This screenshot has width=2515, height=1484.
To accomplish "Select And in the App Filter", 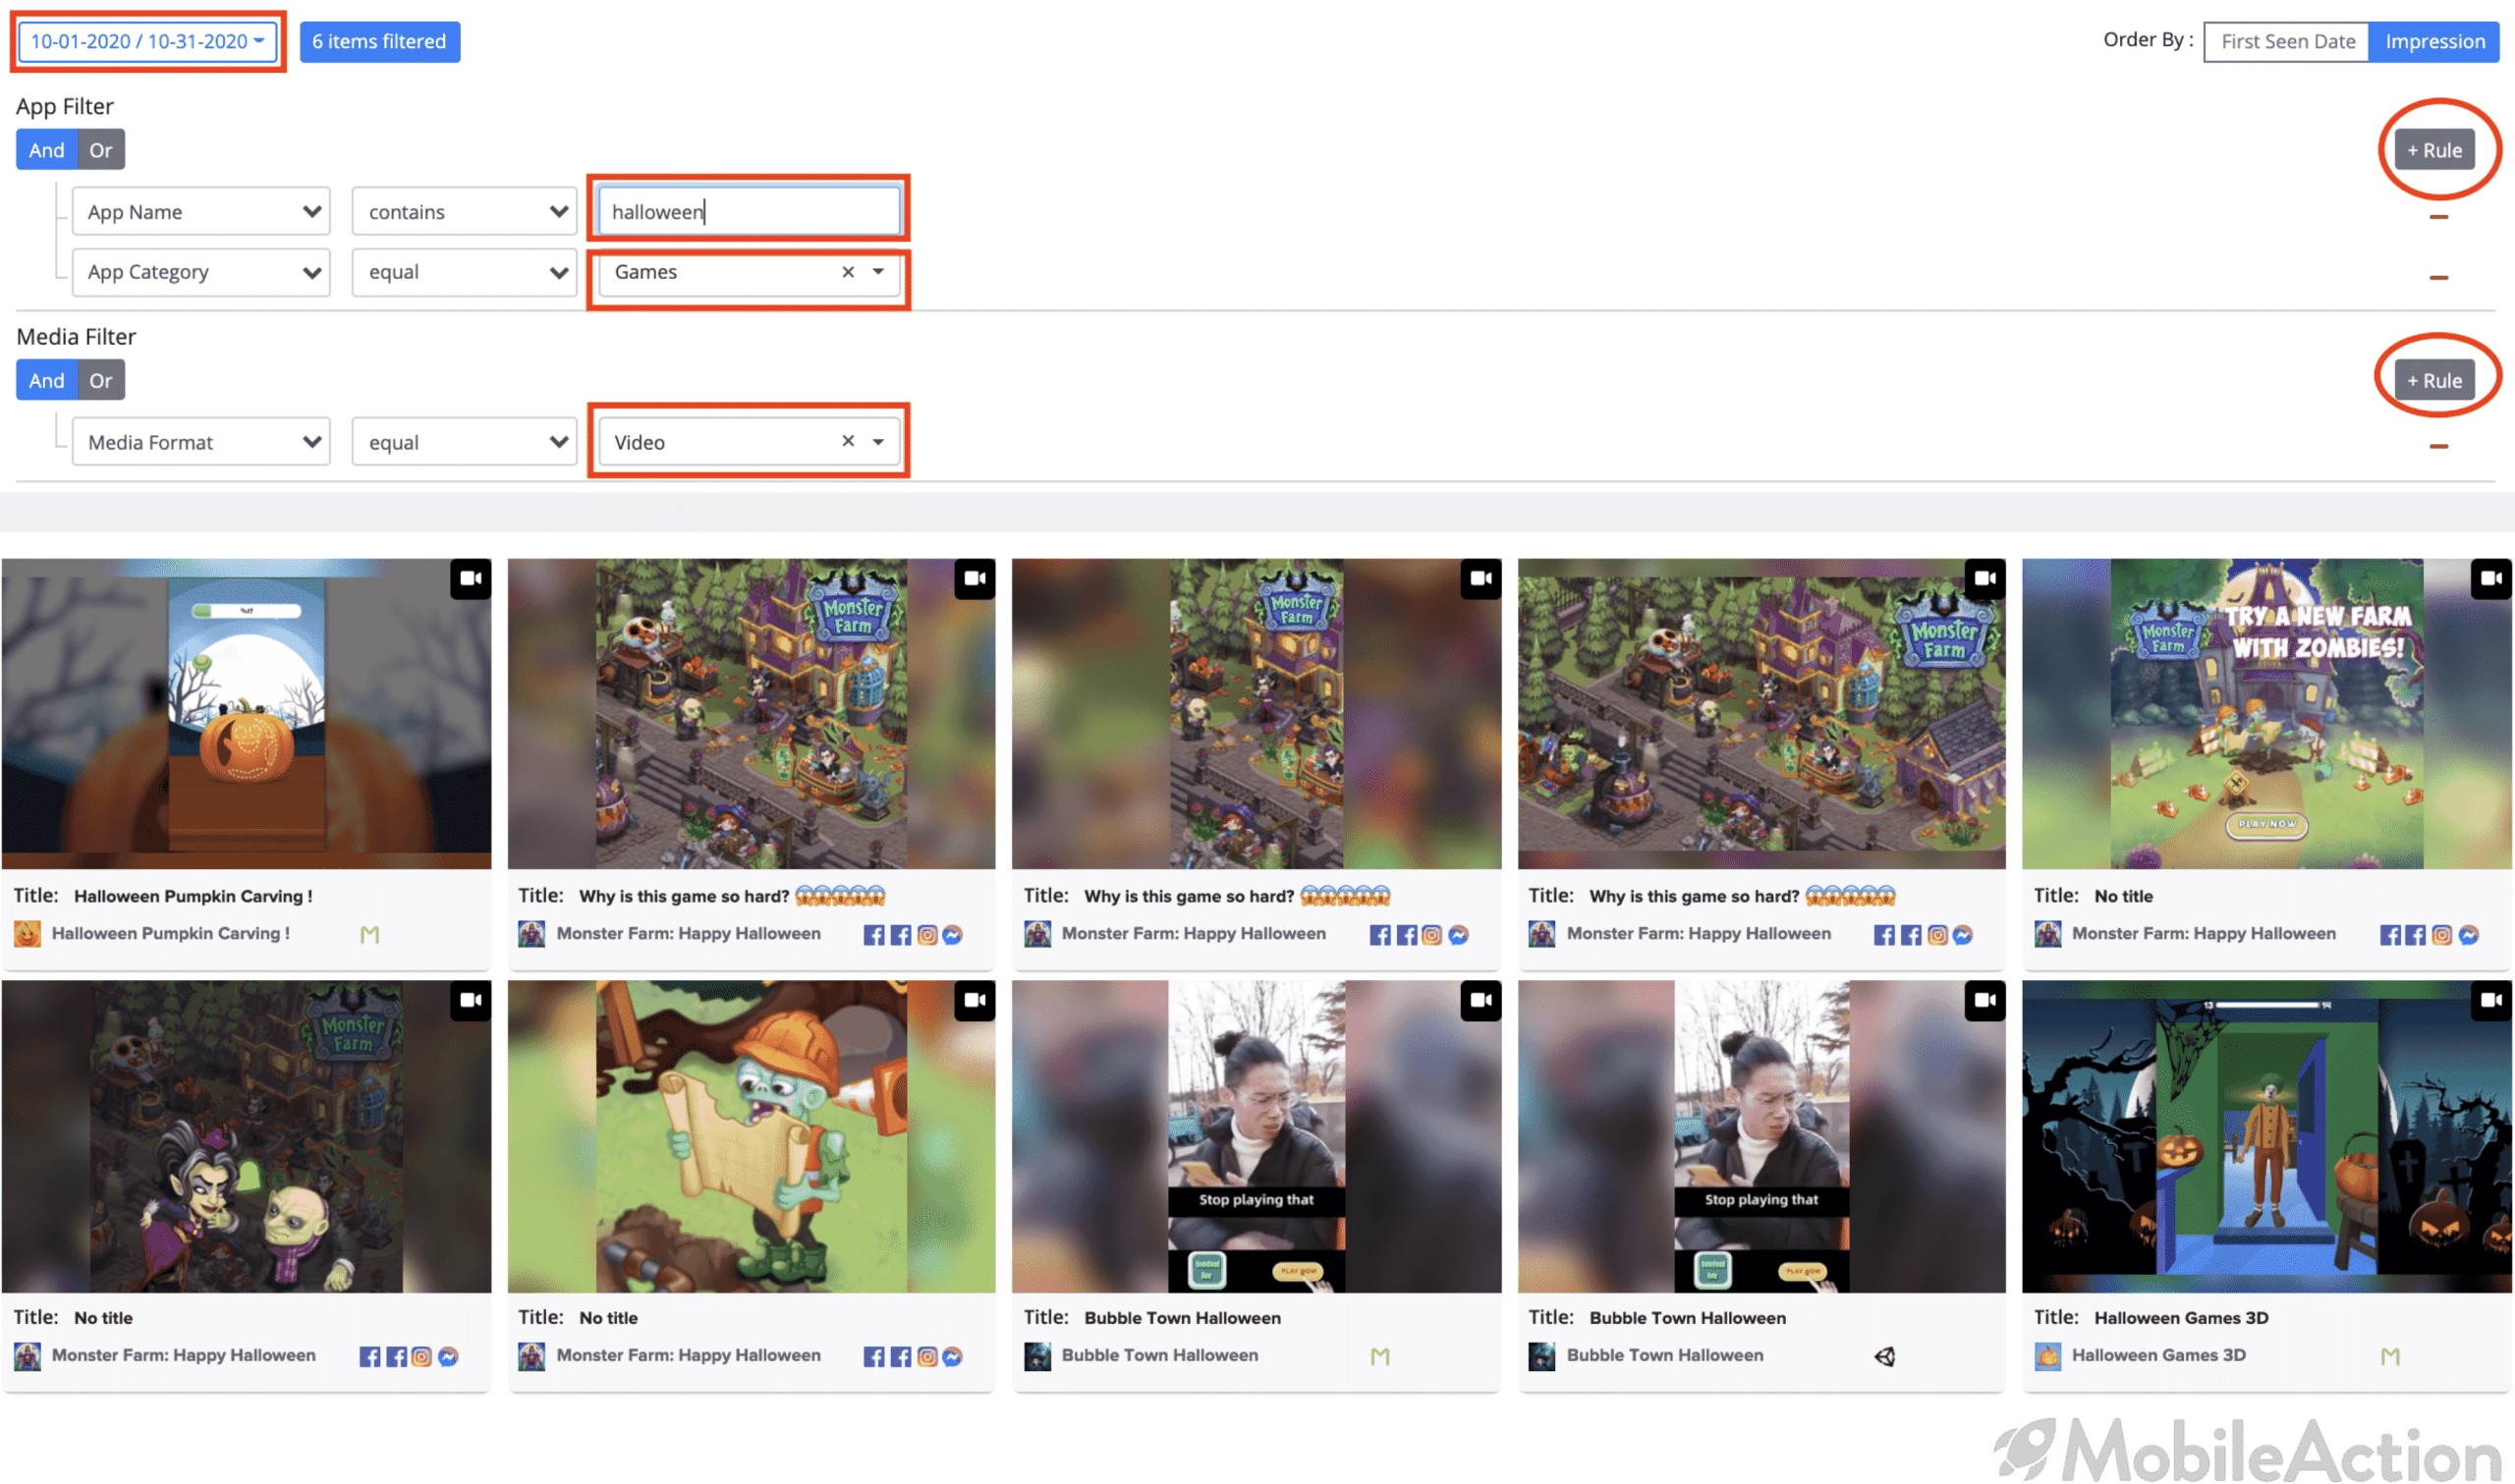I will point(46,150).
